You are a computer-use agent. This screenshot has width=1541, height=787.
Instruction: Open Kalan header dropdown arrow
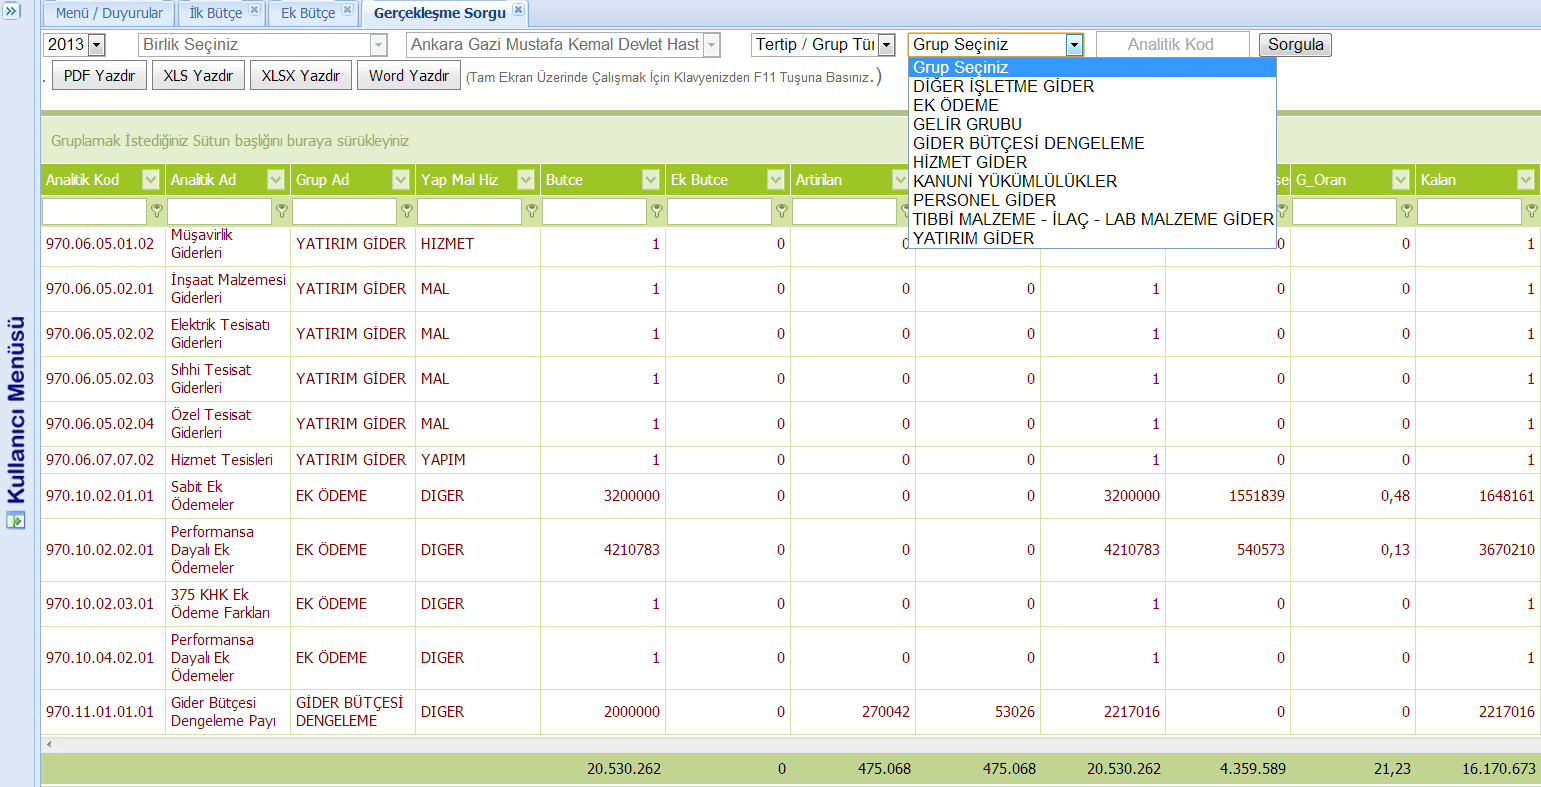[x=1526, y=180]
